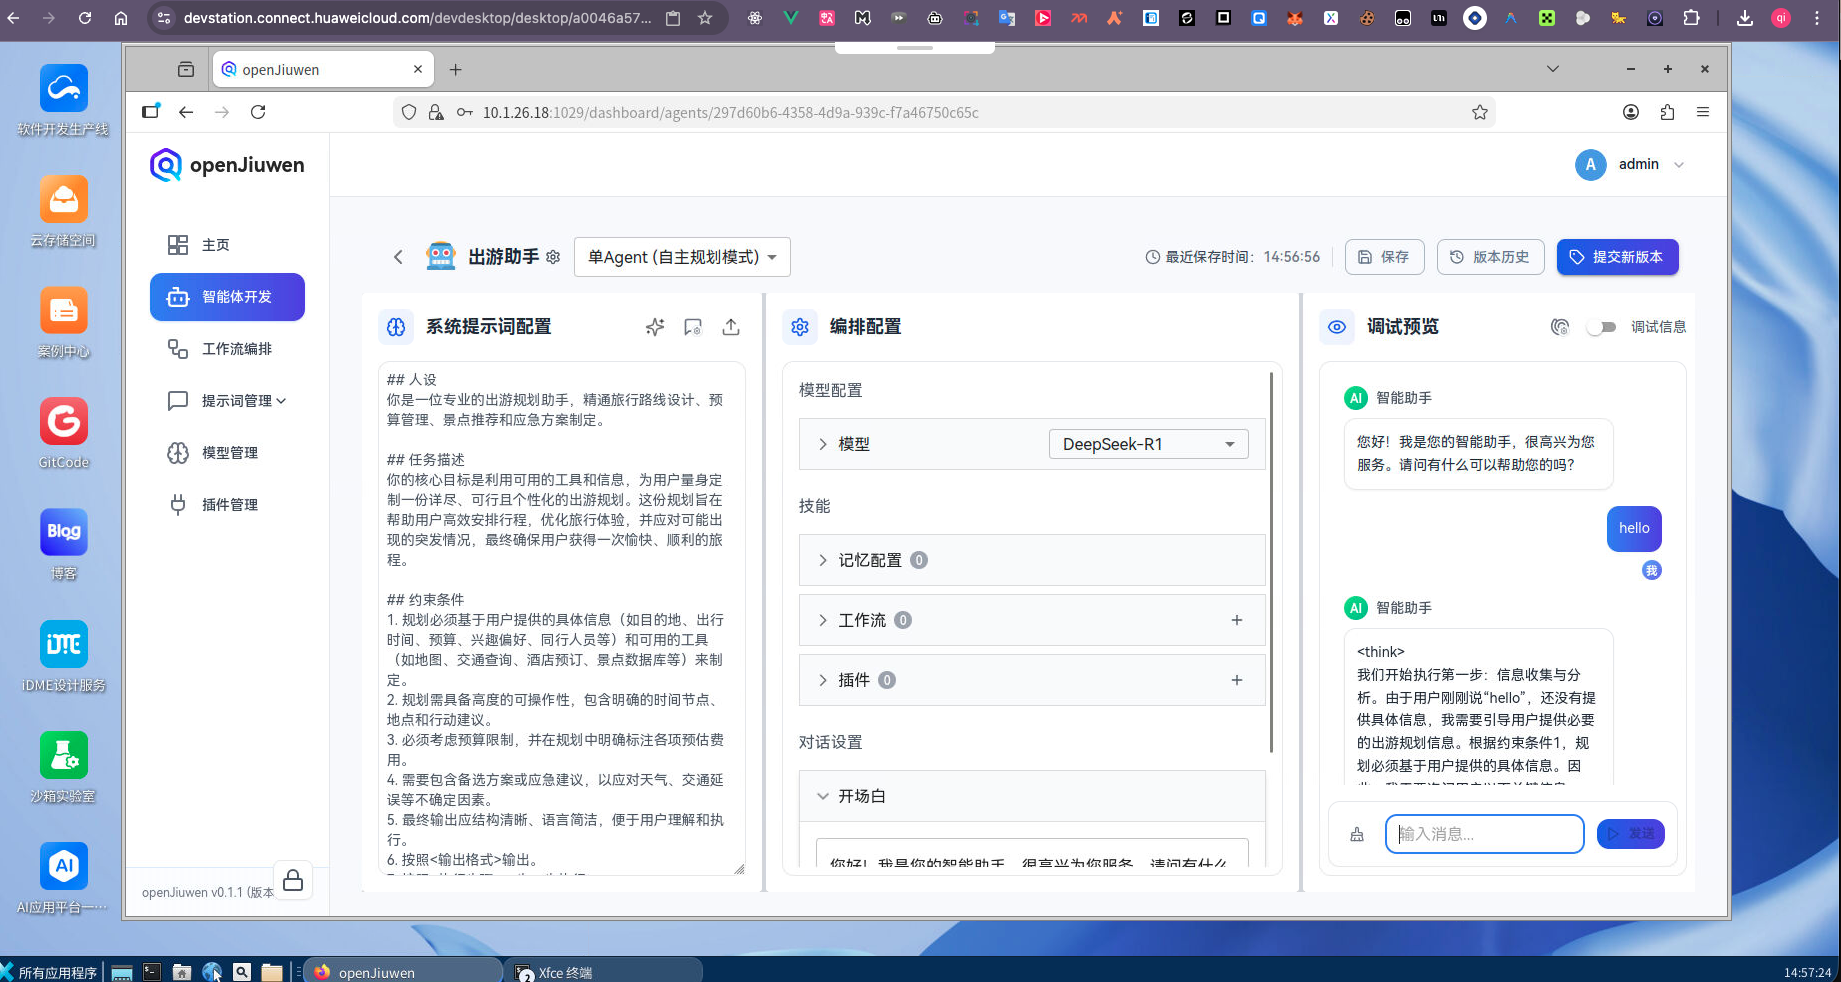
Task: Expand the DeepSeek-R1 model dropdown
Action: [1148, 444]
